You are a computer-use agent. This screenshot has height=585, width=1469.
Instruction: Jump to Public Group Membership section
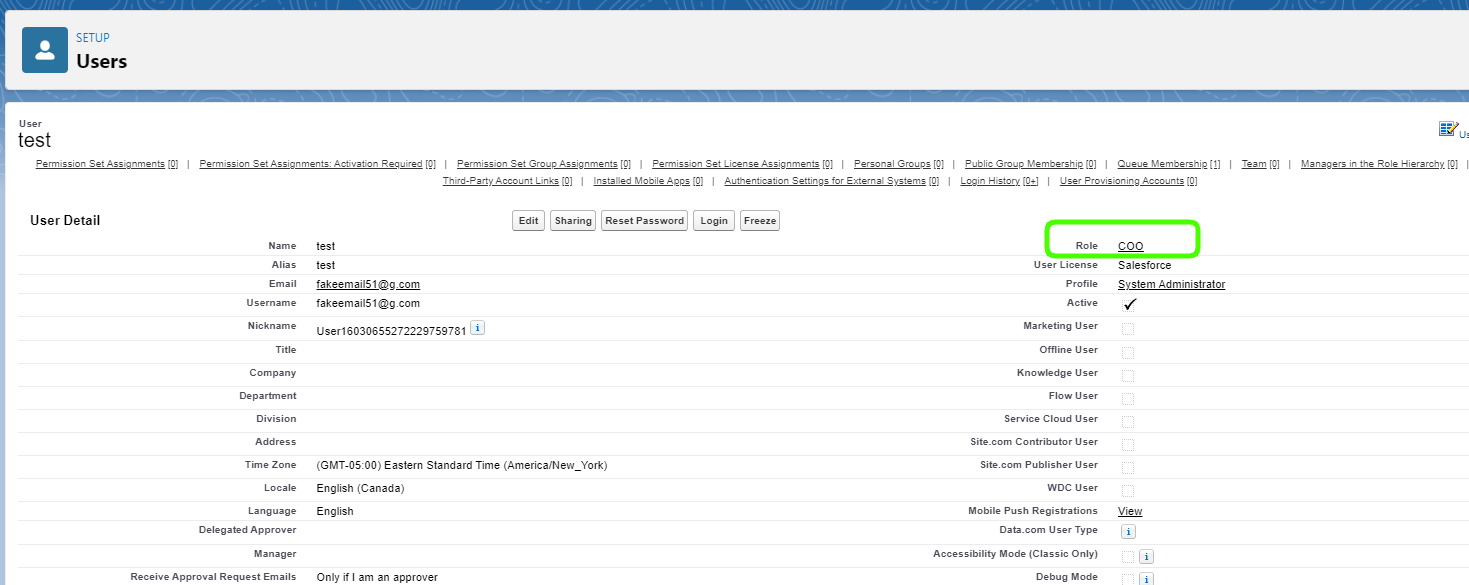1030,164
